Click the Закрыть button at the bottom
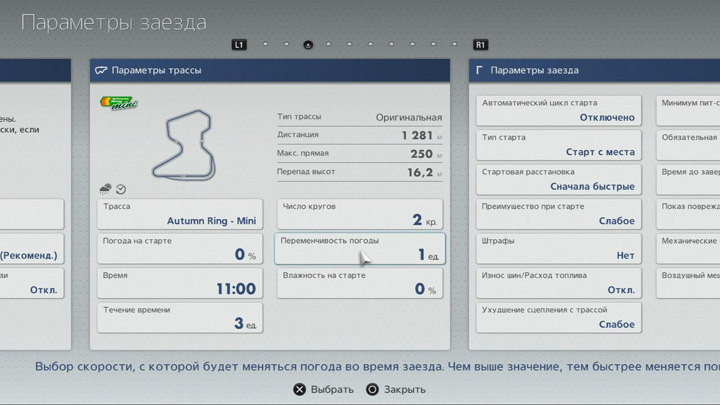Screen dimensions: 720x405 coord(396,389)
